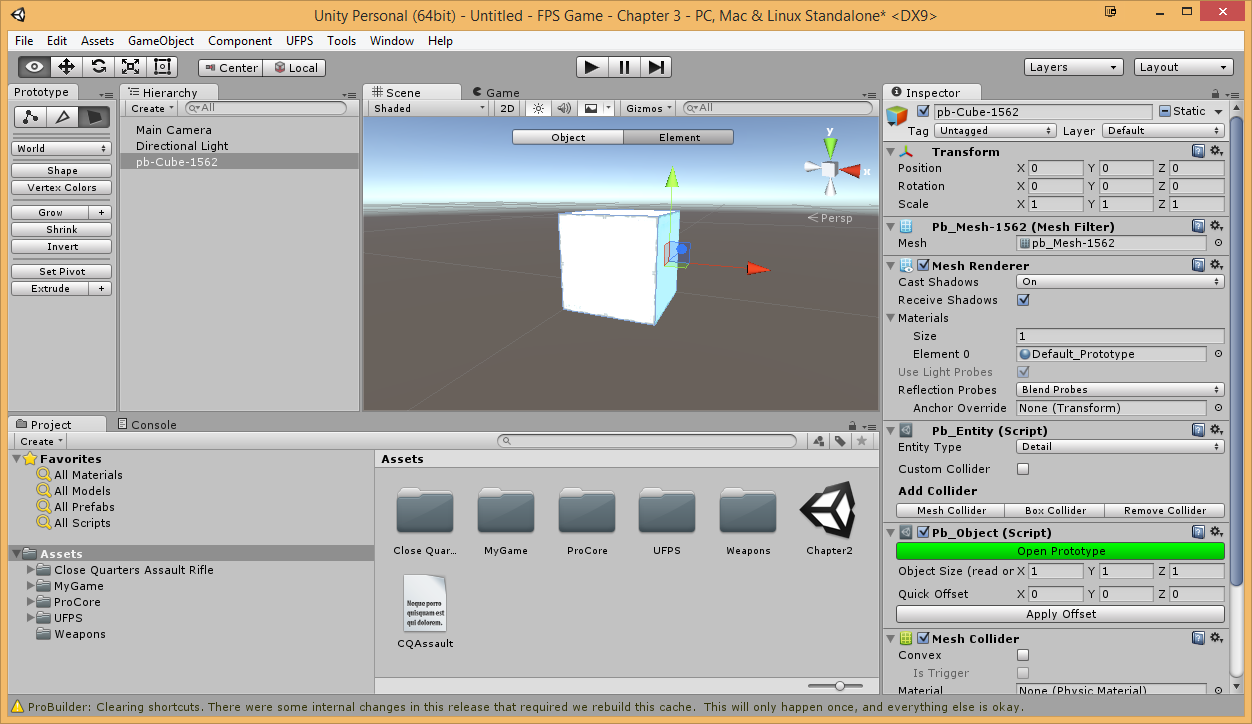Open Transform component gear menu
The image size is (1252, 724).
[x=1216, y=151]
